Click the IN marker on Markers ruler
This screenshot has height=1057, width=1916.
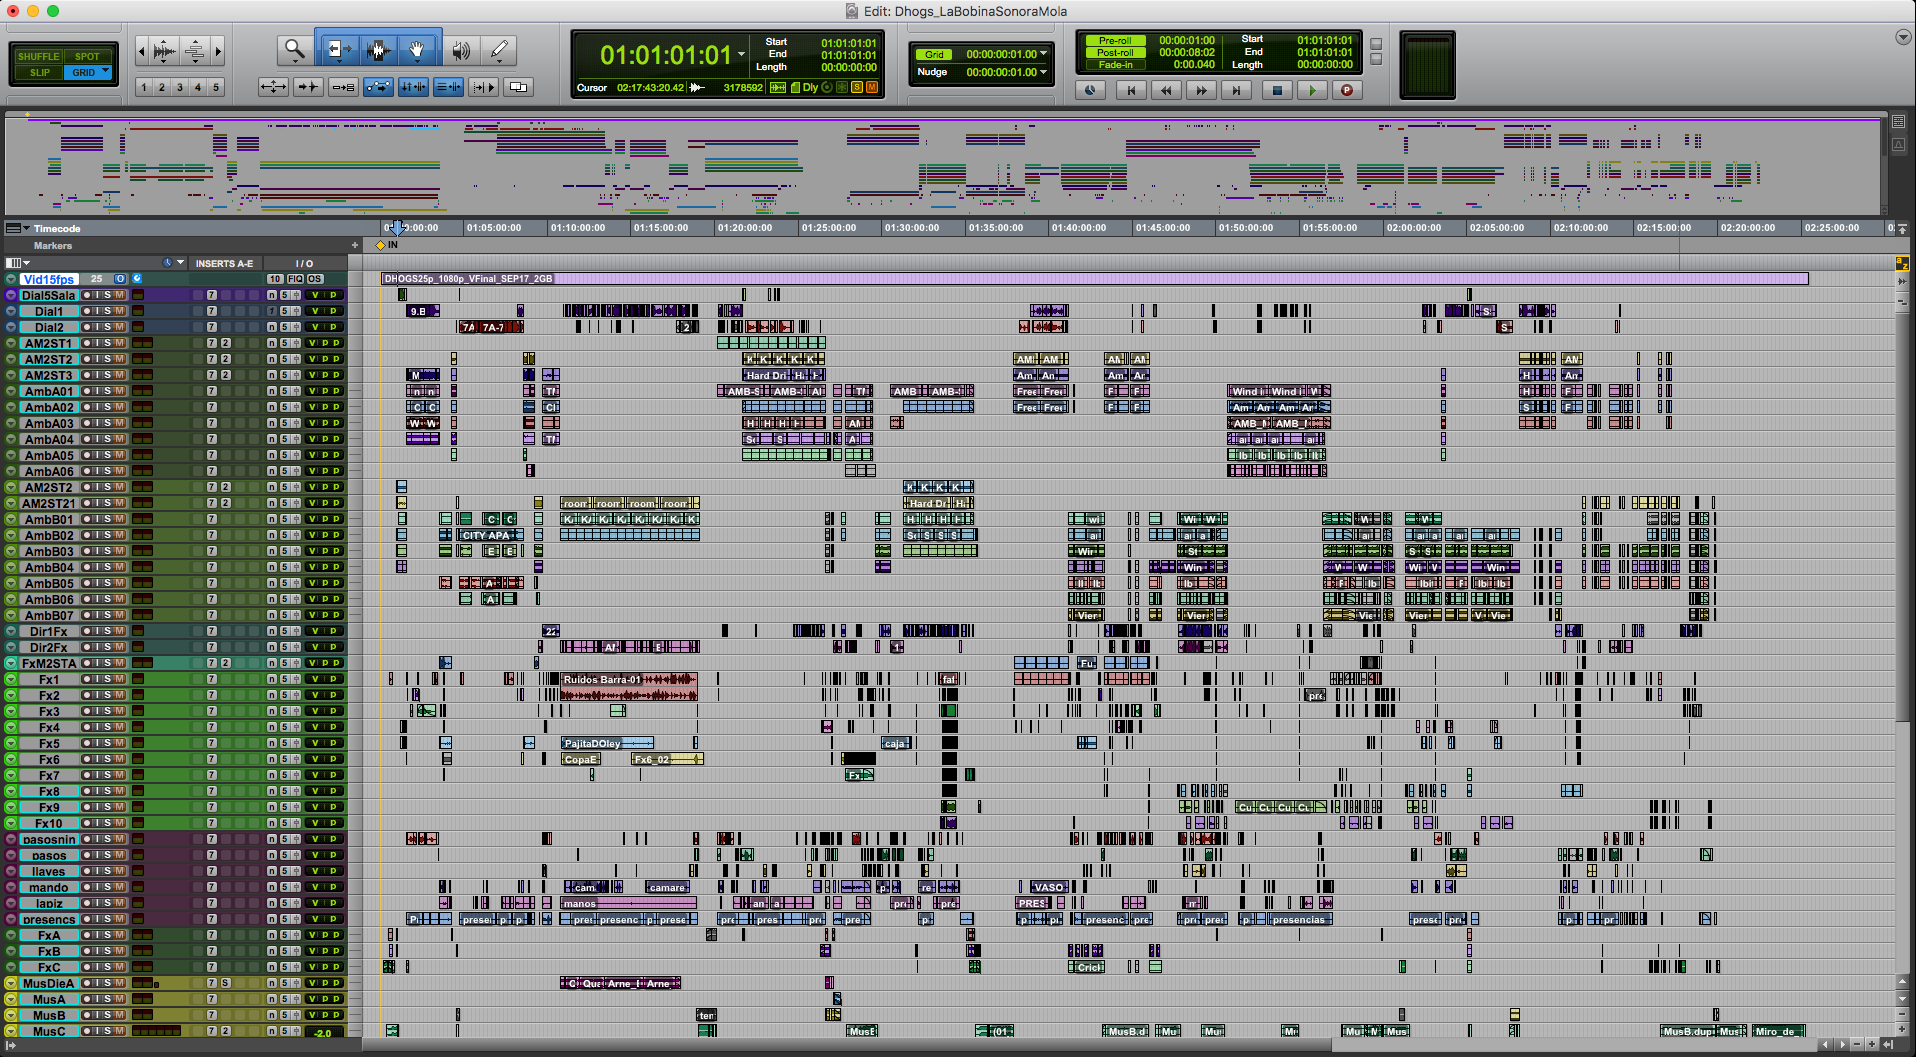click(381, 245)
